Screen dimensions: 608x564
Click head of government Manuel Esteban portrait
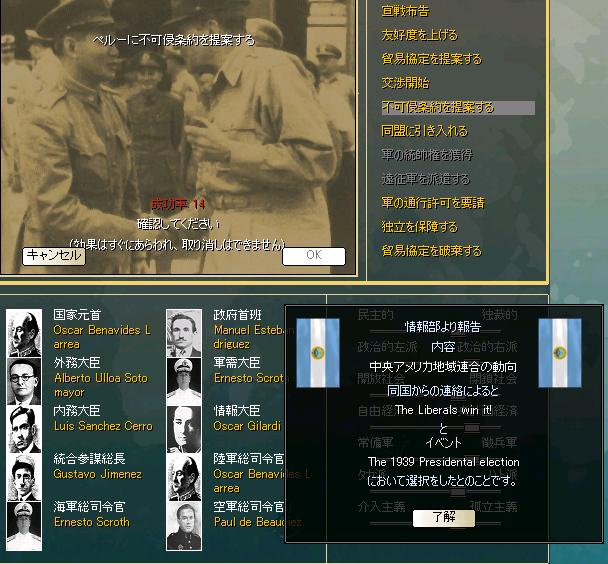click(184, 333)
